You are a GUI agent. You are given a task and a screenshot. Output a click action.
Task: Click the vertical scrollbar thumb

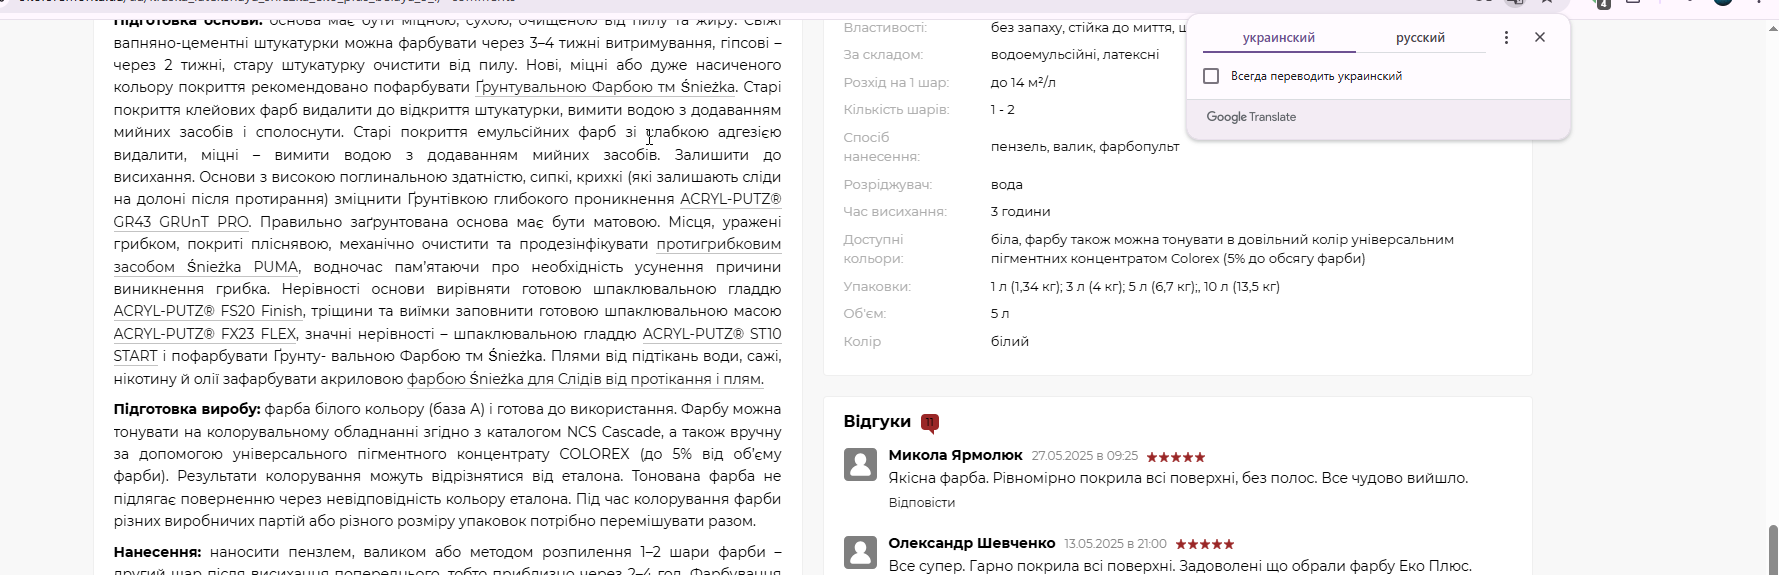(1772, 549)
